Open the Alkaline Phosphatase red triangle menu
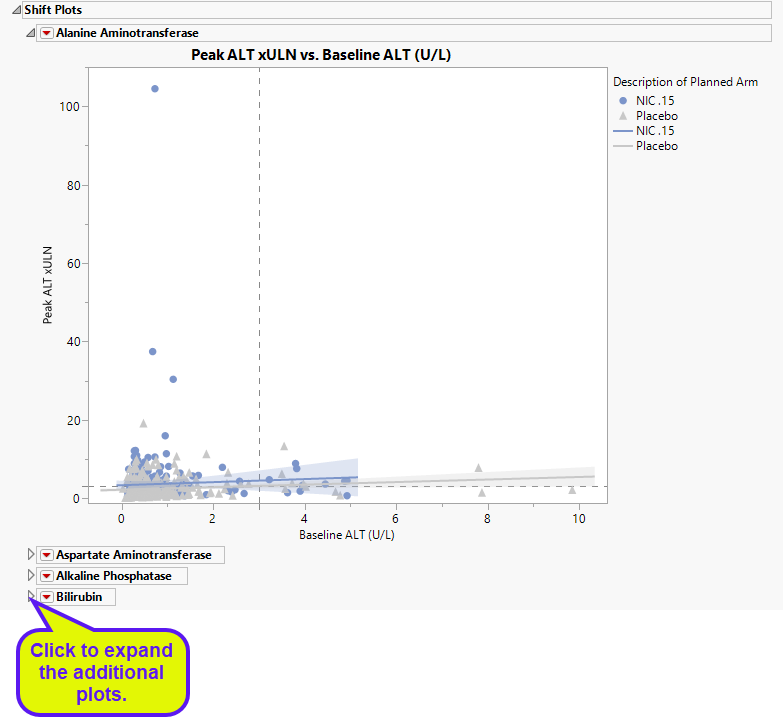Screen dimensions: 783x719 click(46, 576)
